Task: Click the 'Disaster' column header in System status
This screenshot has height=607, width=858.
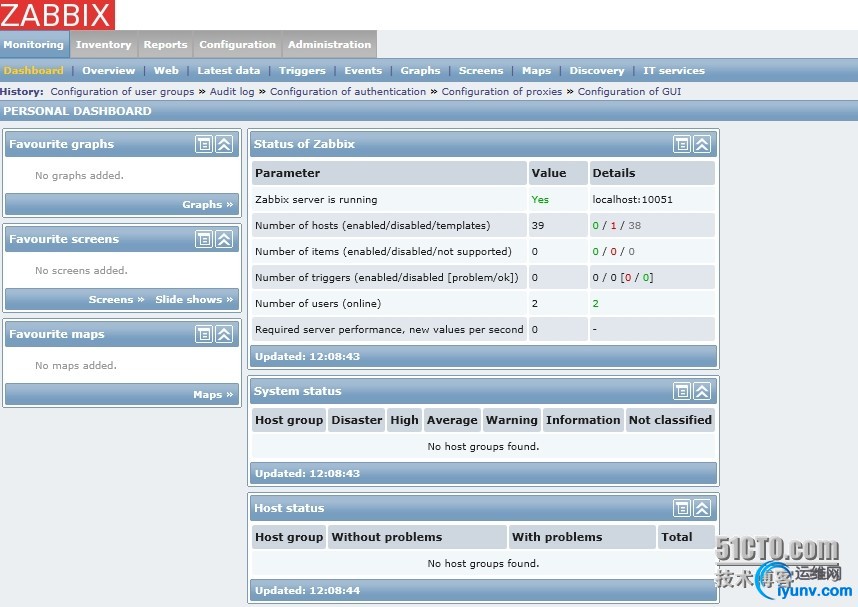Action: (x=357, y=420)
